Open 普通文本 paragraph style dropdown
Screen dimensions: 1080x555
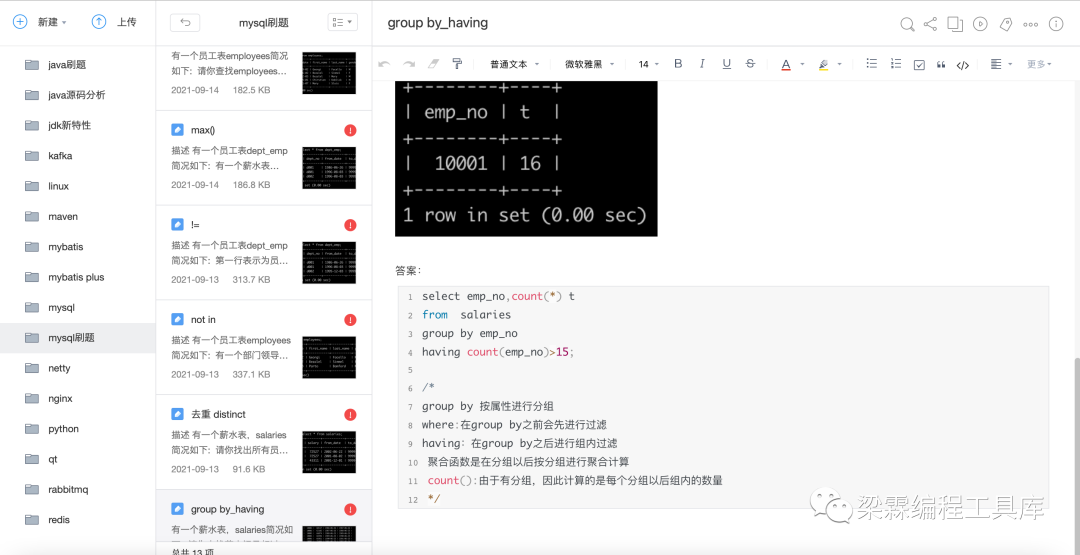[515, 64]
